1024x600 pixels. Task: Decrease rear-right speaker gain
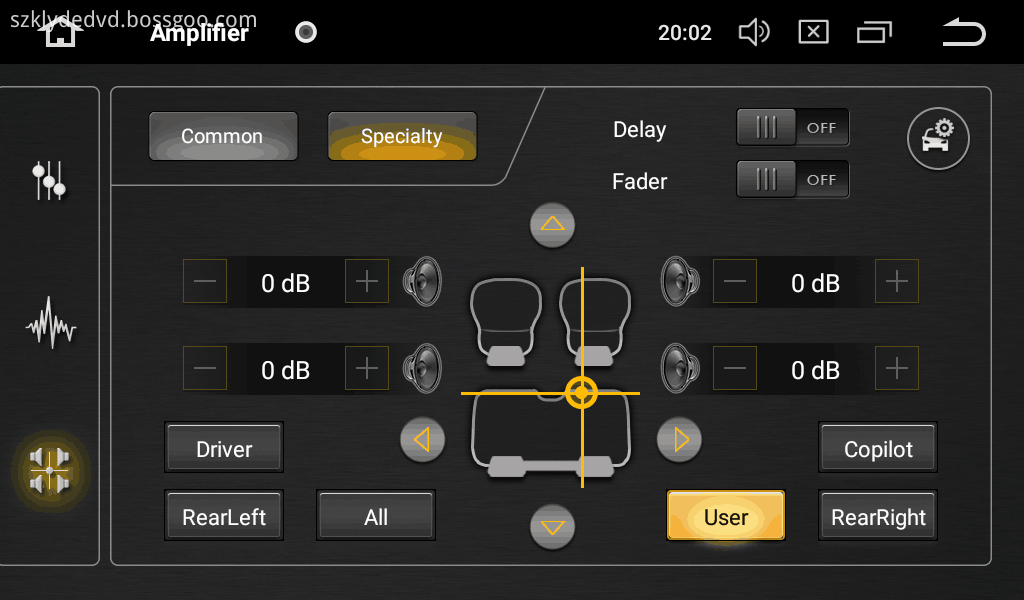[x=735, y=368]
